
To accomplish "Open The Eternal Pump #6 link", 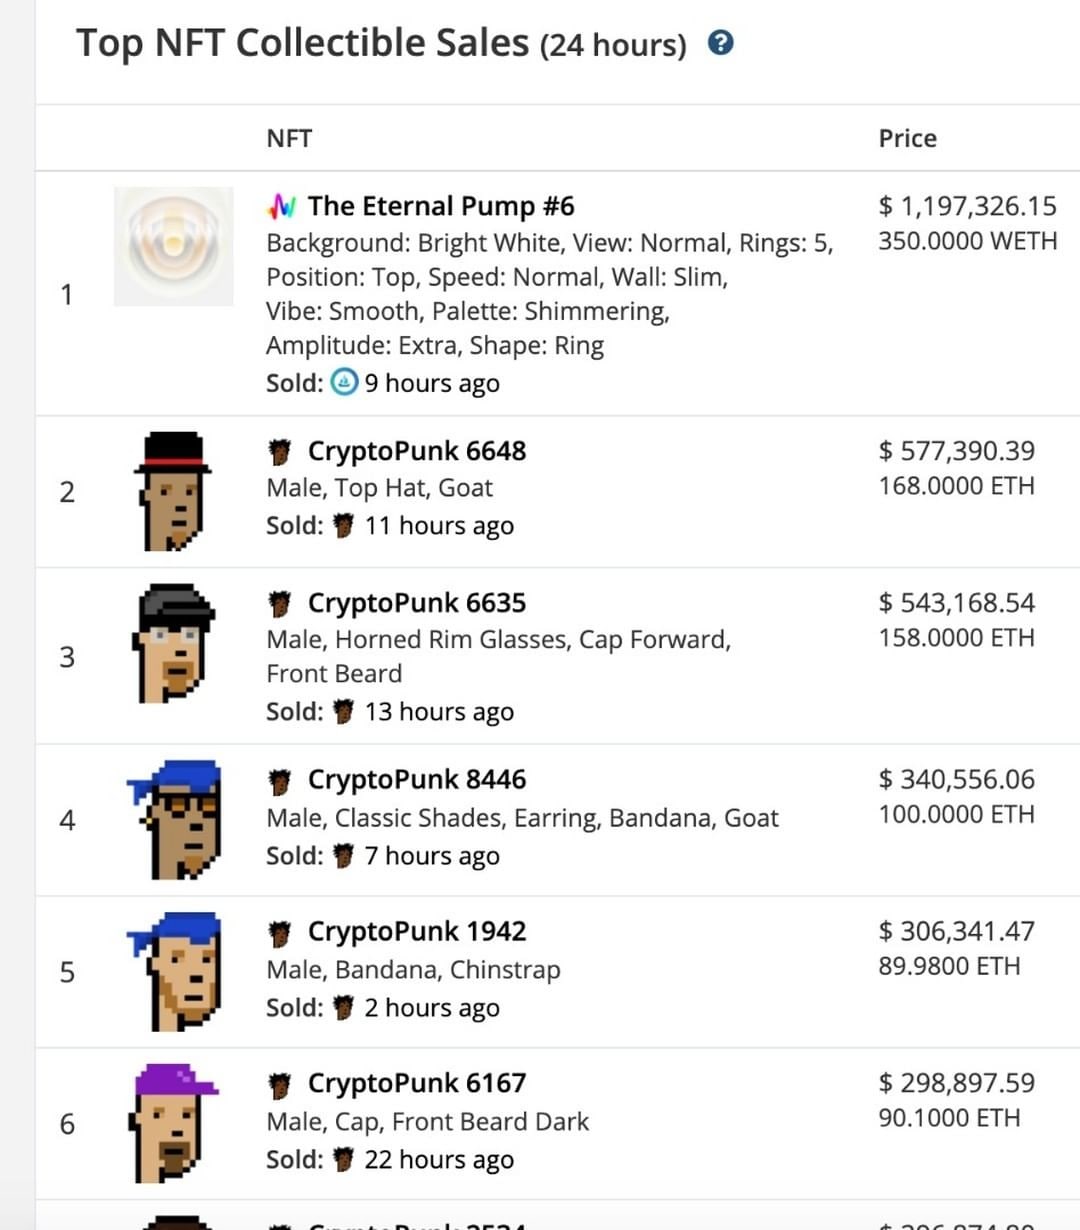I will 441,206.
